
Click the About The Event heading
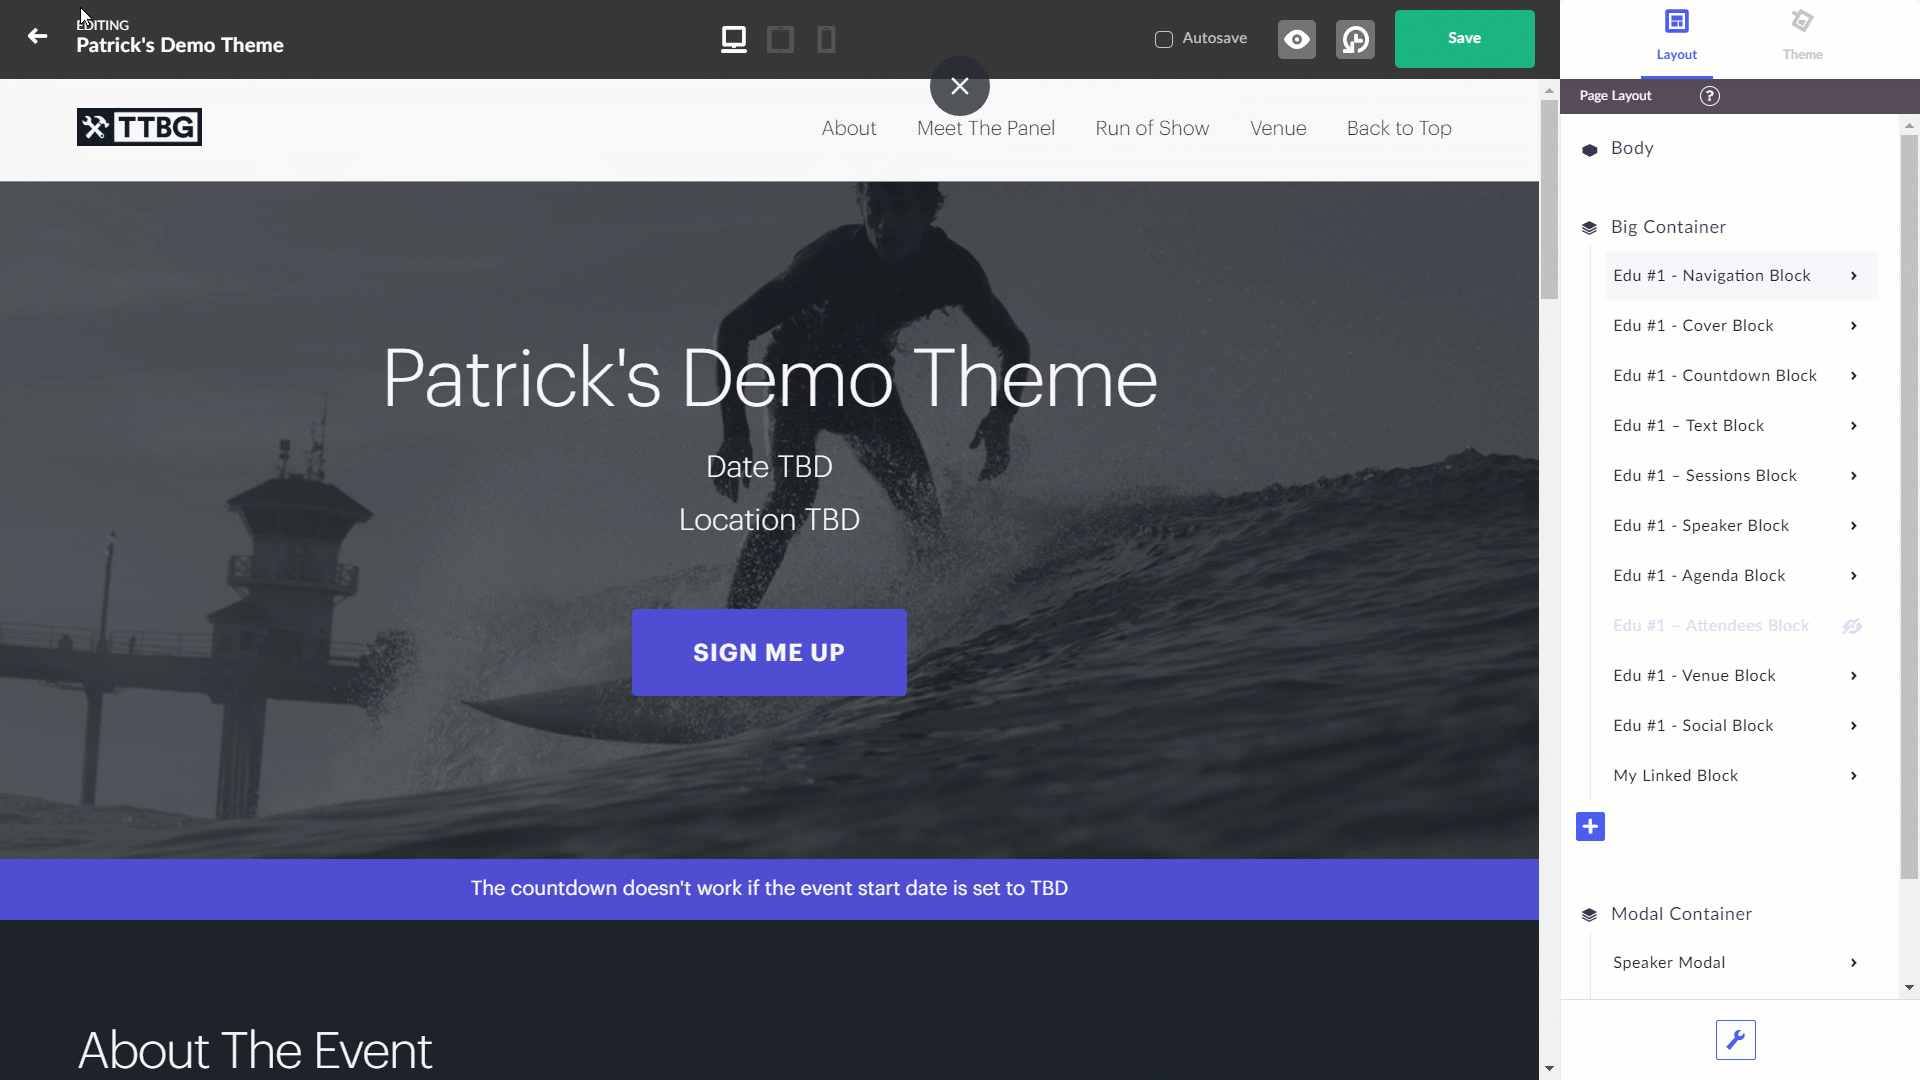255,1051
